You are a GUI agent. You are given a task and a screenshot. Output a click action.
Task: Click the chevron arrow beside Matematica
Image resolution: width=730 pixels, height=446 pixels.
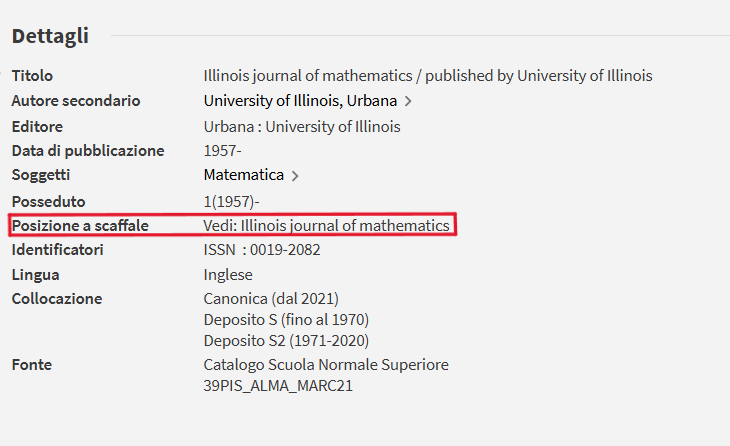point(295,176)
